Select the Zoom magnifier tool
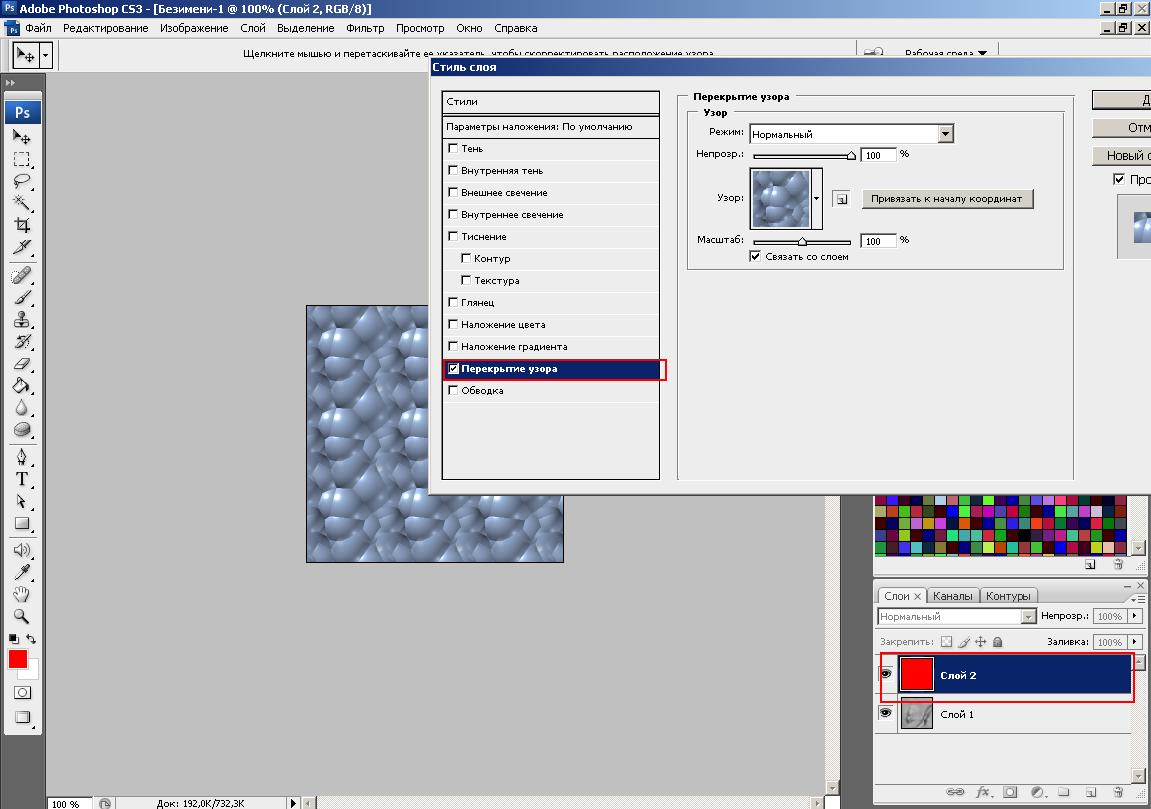 click(x=22, y=617)
